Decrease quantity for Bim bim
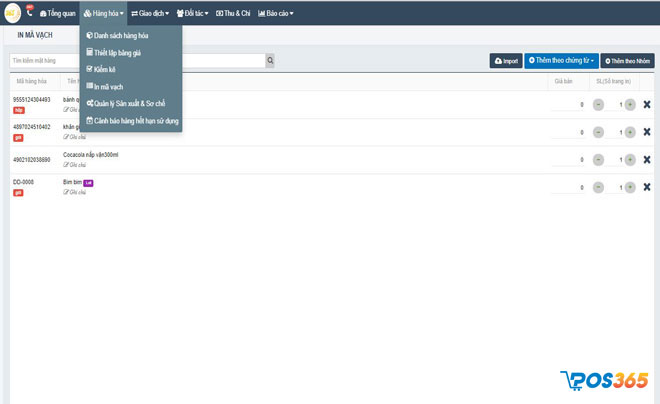The image size is (660, 404). (598, 187)
